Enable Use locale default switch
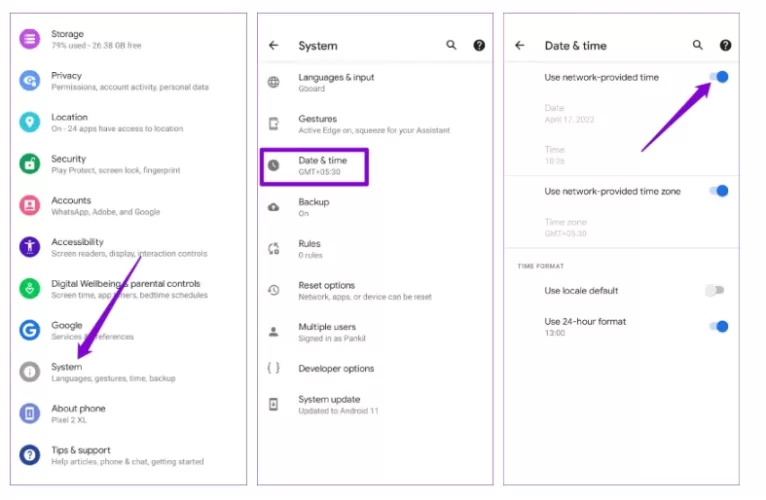Viewport: 766px width, 500px height. 714,291
